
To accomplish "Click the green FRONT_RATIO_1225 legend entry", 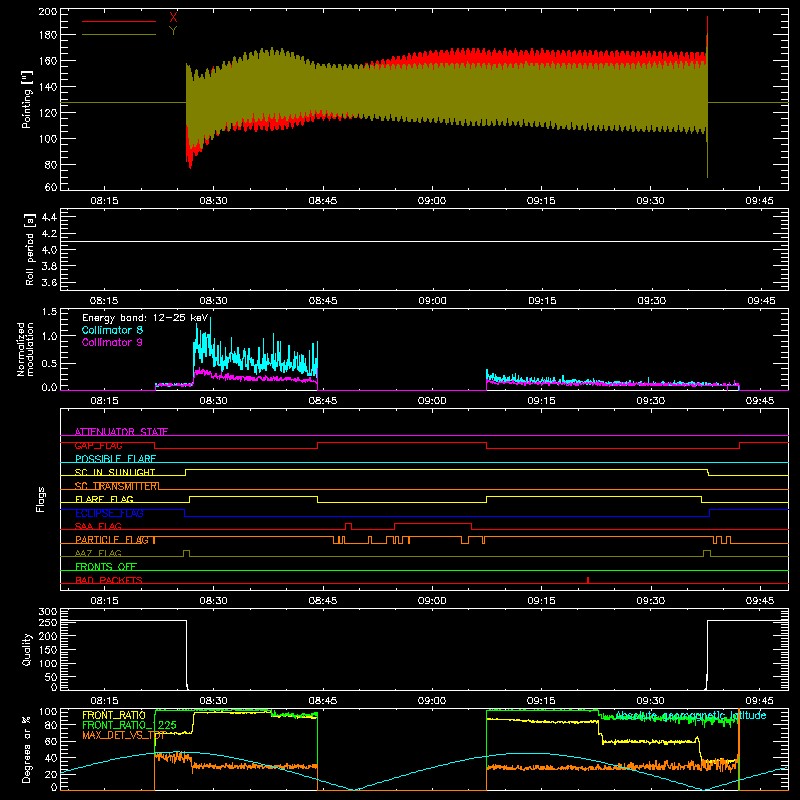I will pyautogui.click(x=129, y=725).
